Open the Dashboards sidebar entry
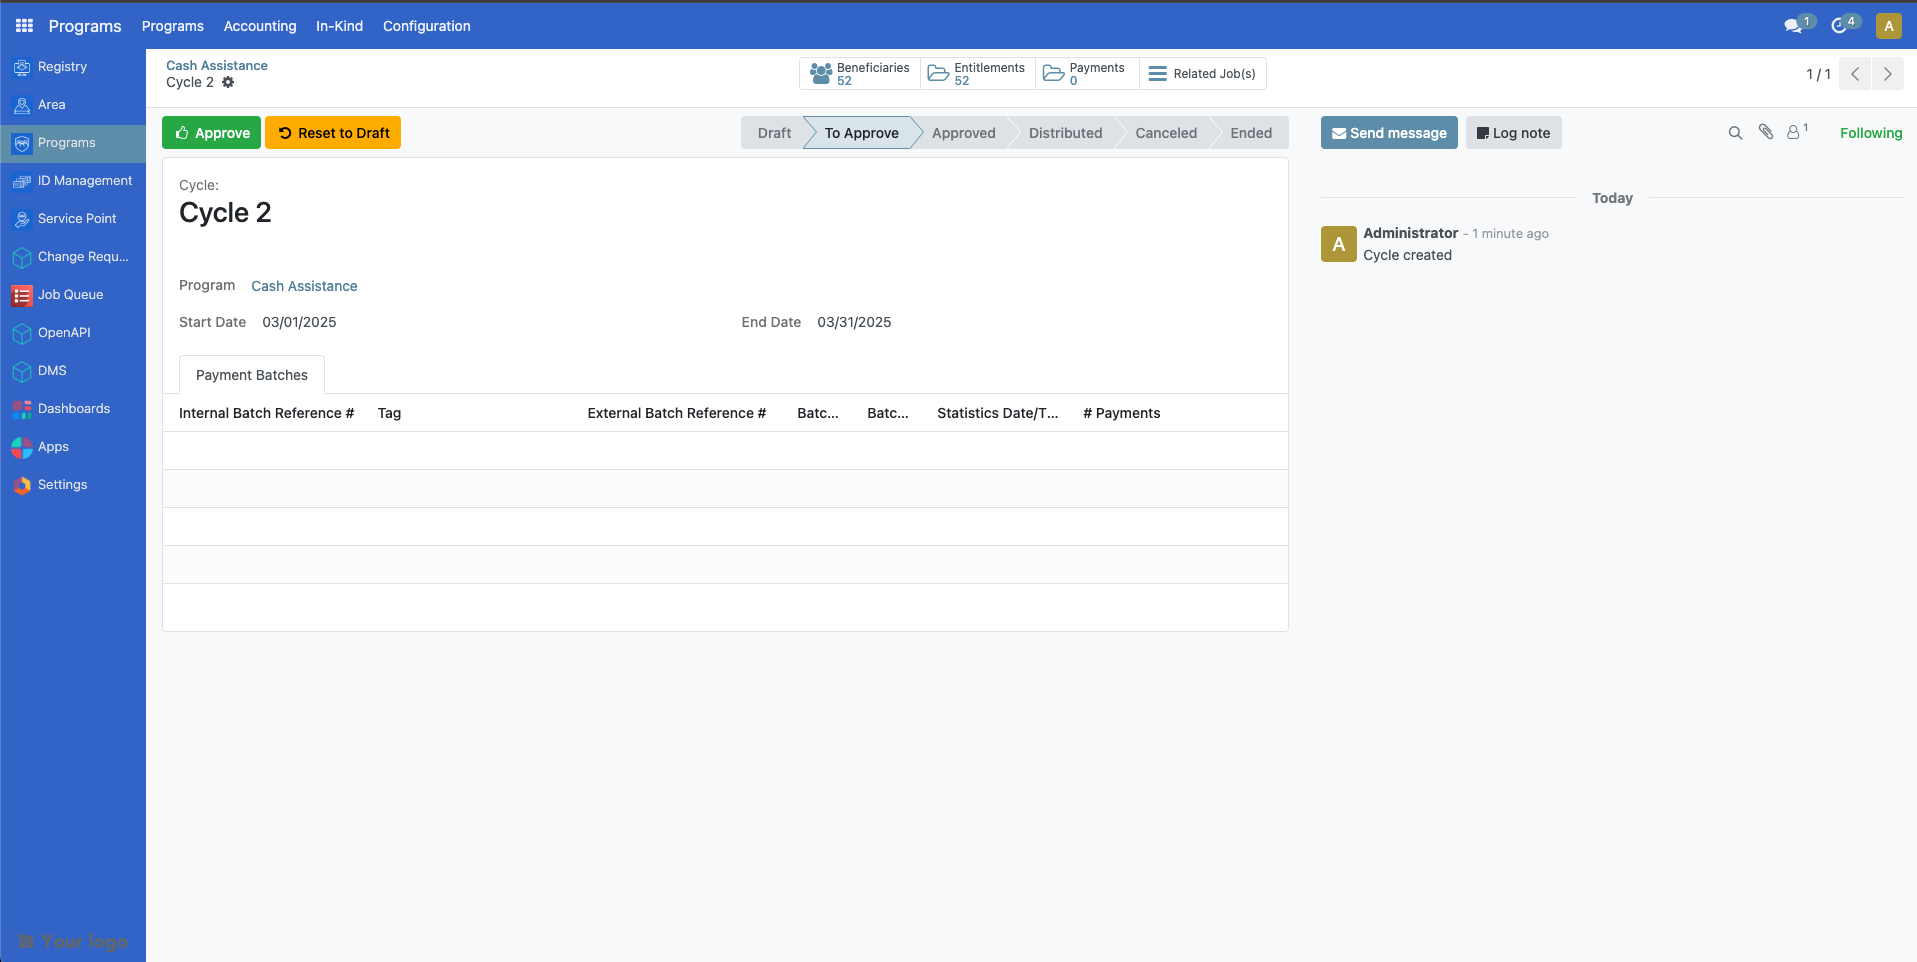 point(74,408)
